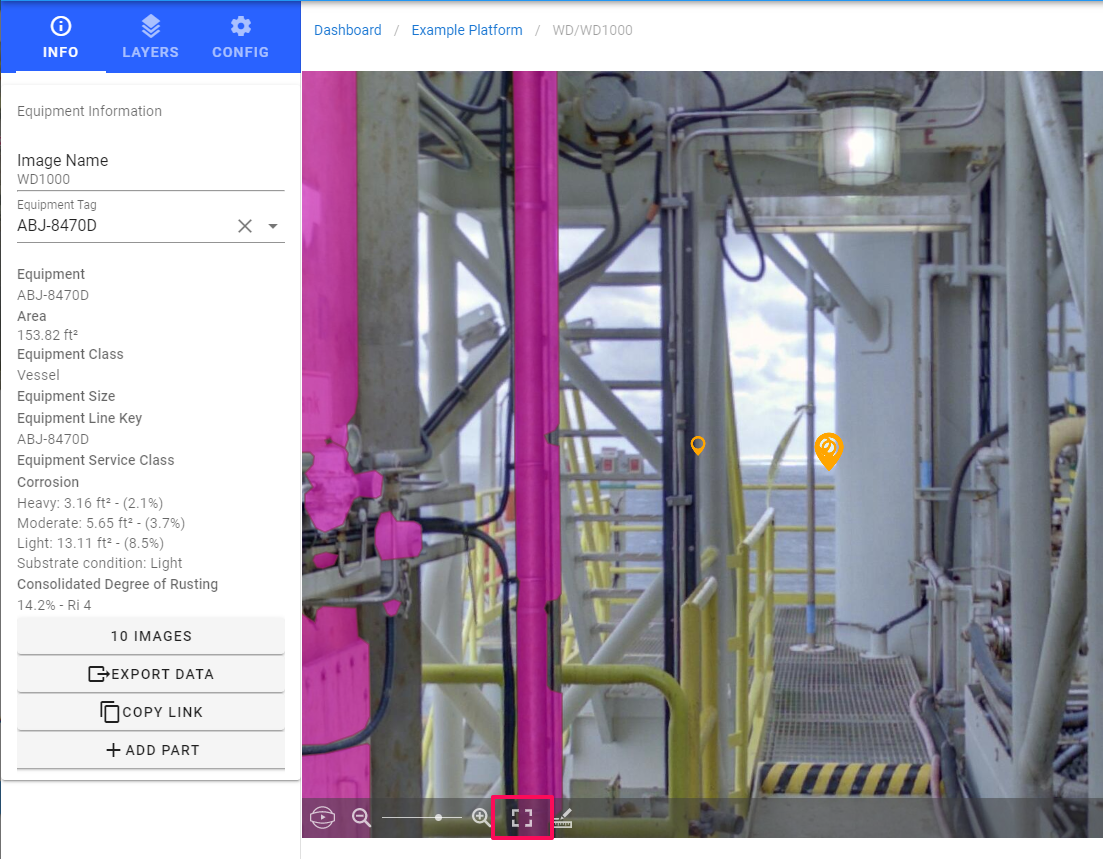1103x859 pixels.
Task: Switch to the LAYERS tab
Action: click(150, 38)
